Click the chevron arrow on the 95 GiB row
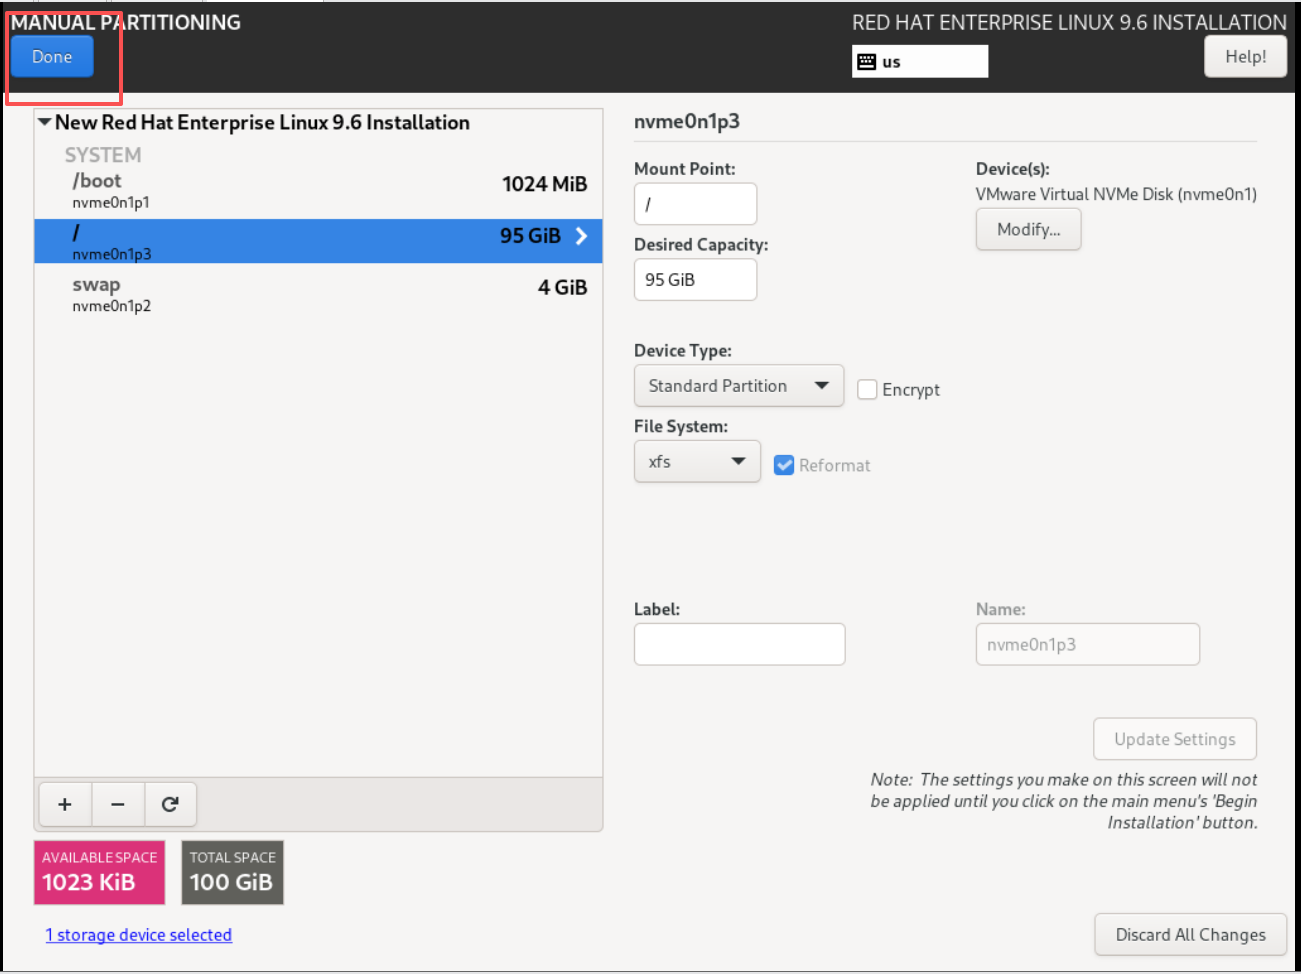Image resolution: width=1301 pixels, height=974 pixels. [581, 236]
